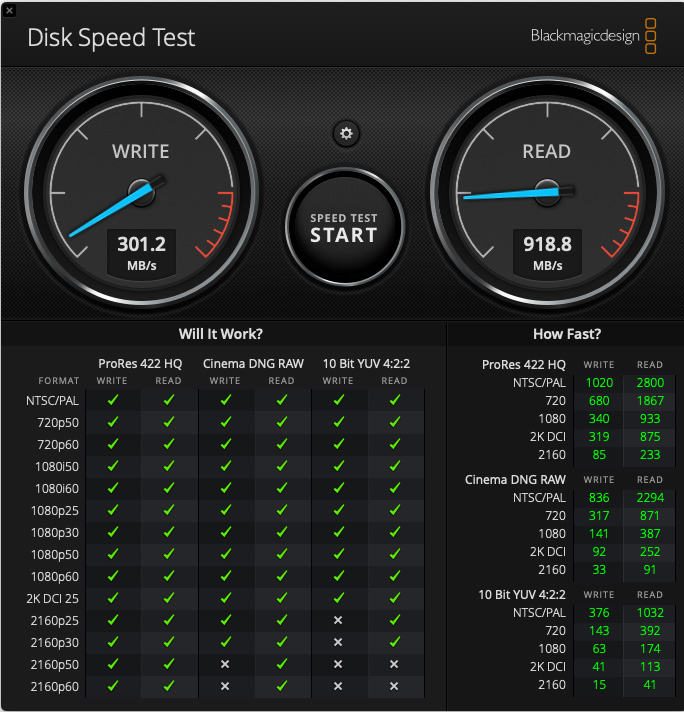Click the ProRes write checkmark for NTSC/PAL

click(113, 400)
